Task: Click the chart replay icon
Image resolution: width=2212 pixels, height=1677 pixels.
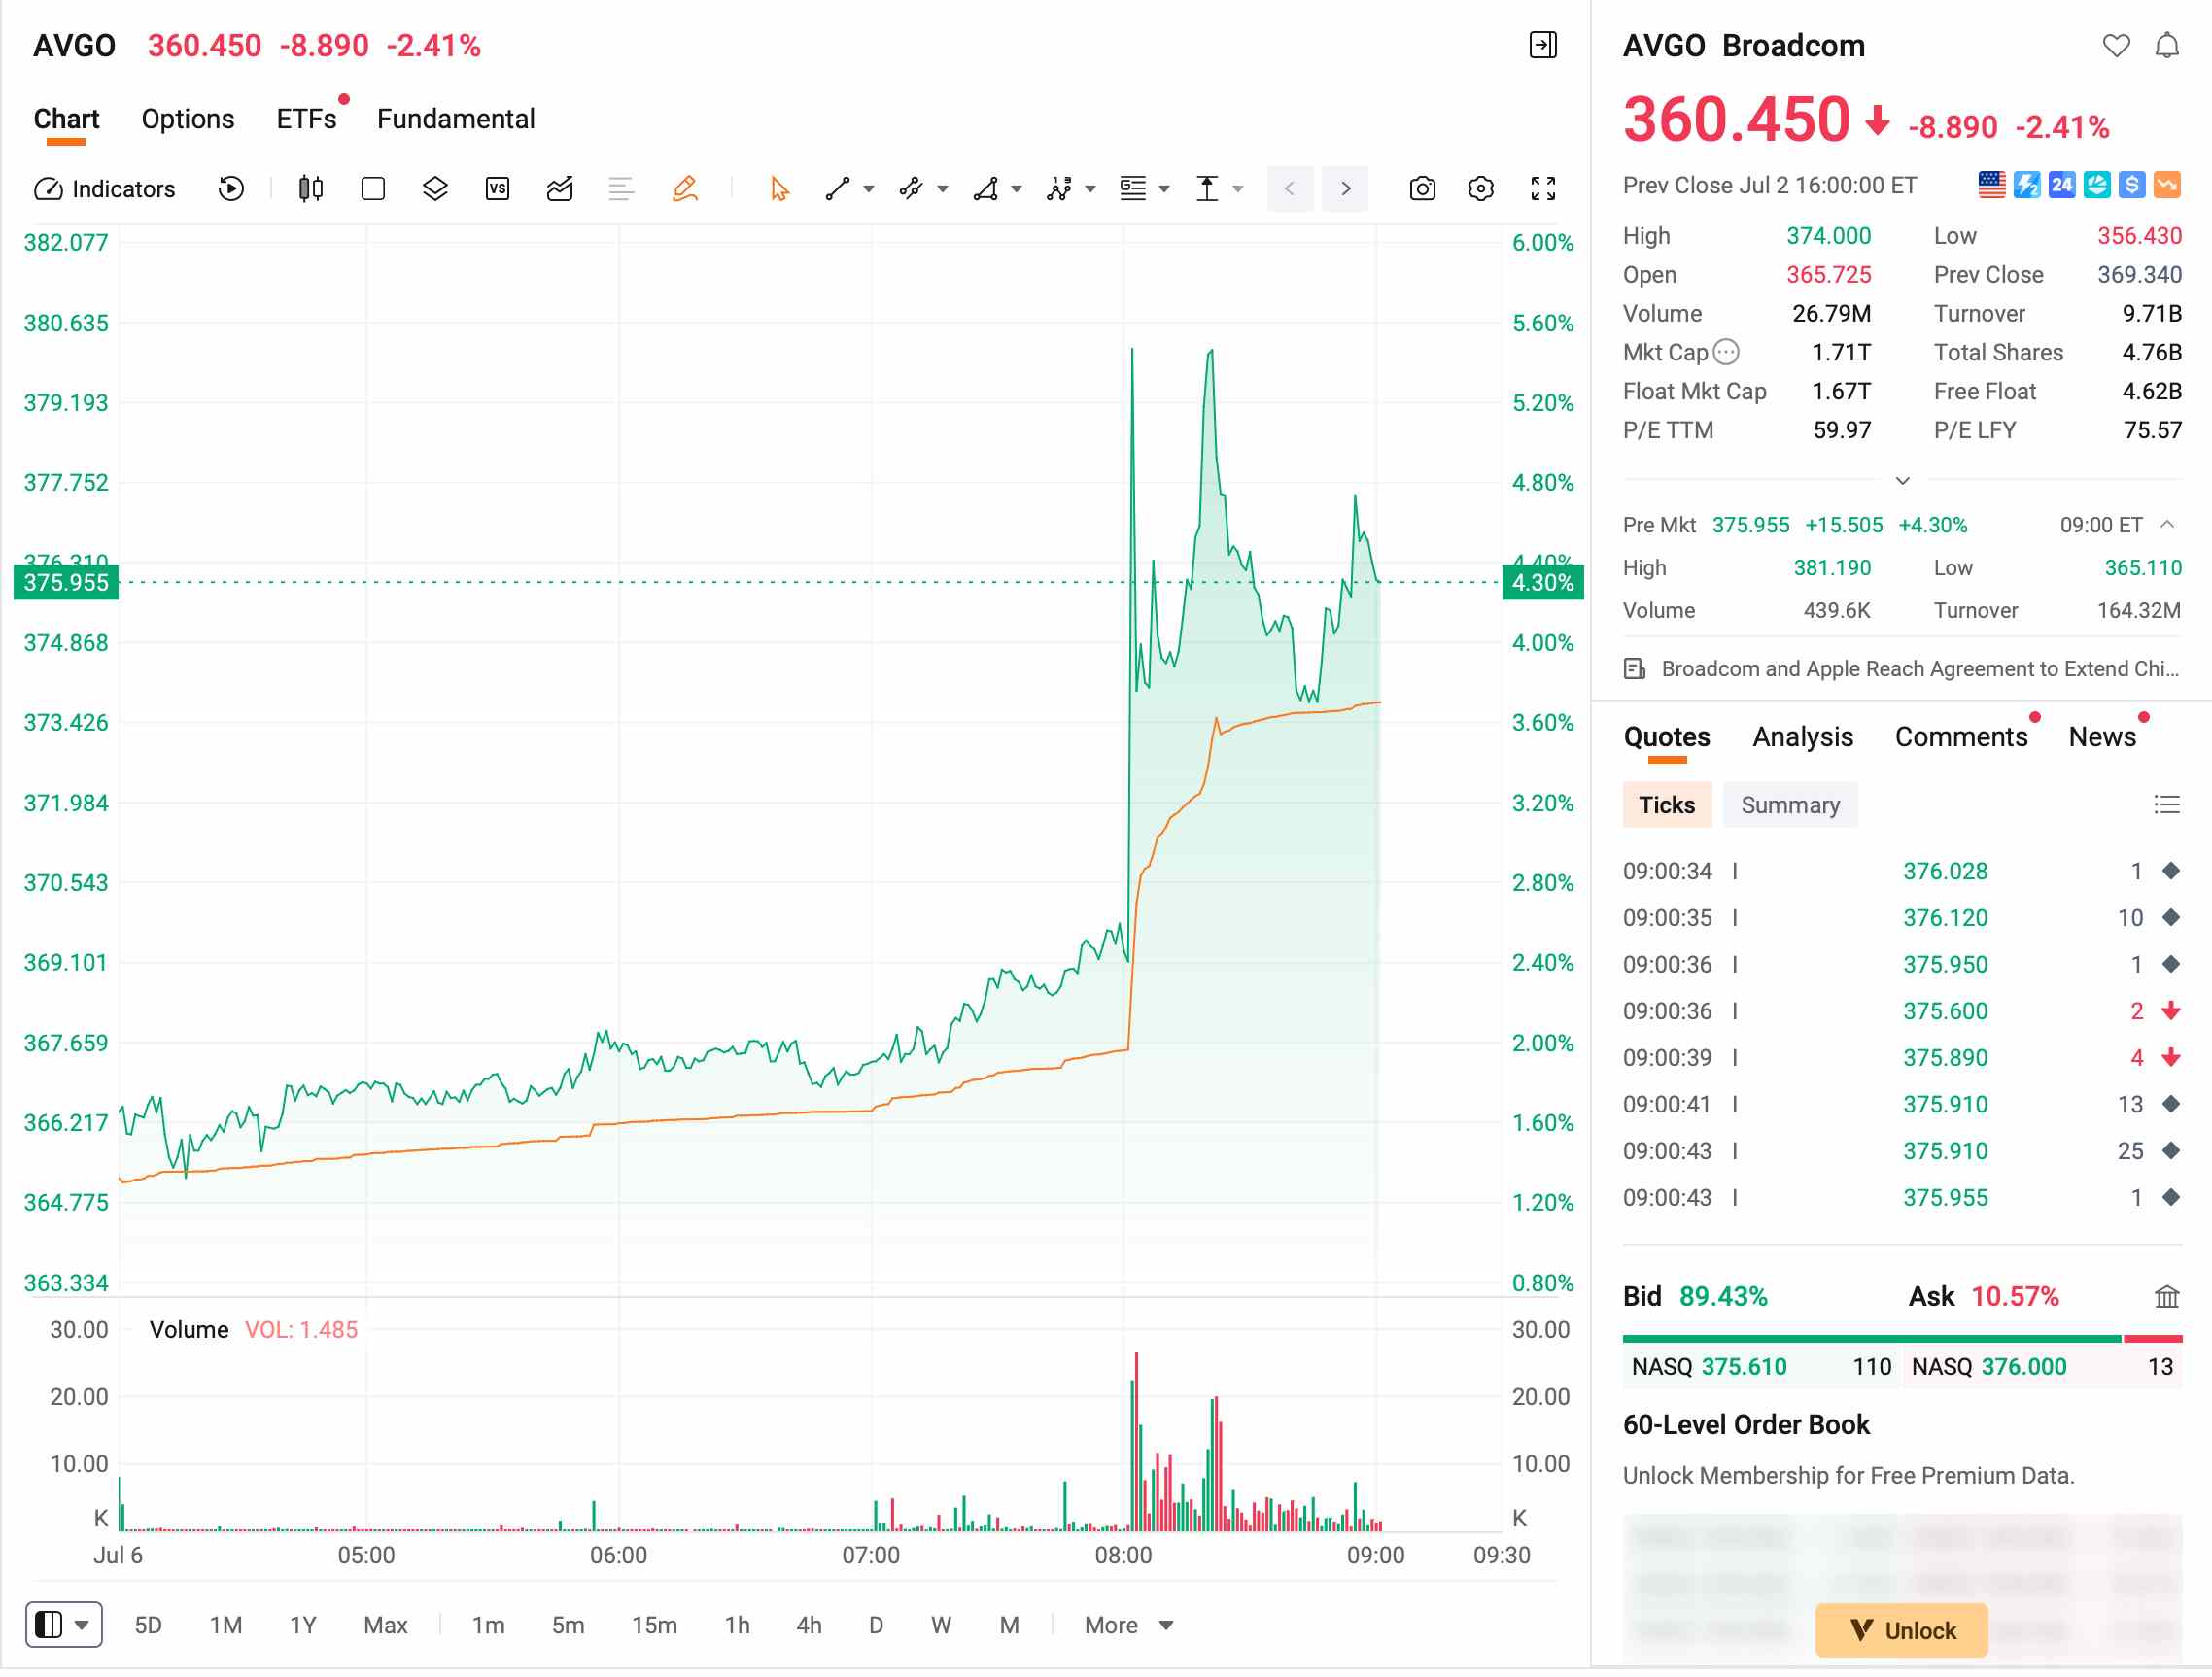Action: coord(231,189)
